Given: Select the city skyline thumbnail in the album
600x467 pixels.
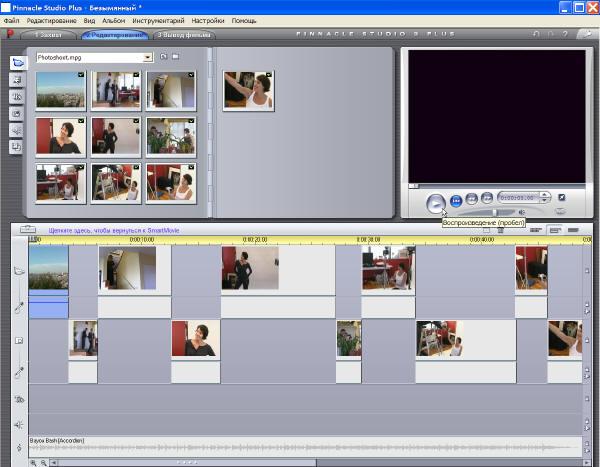Looking at the screenshot, I should [x=60, y=90].
